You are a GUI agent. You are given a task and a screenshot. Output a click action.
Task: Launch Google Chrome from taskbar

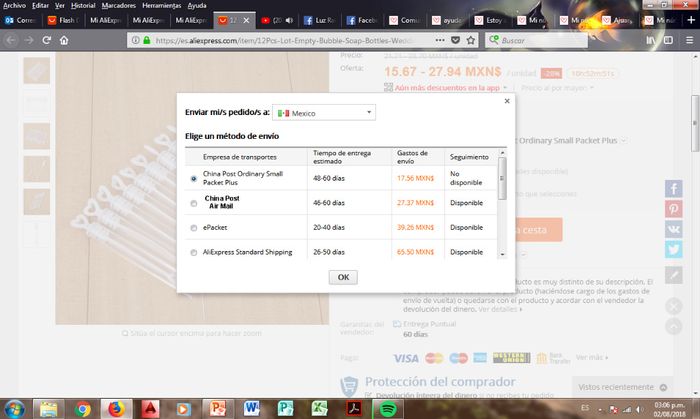point(83,409)
